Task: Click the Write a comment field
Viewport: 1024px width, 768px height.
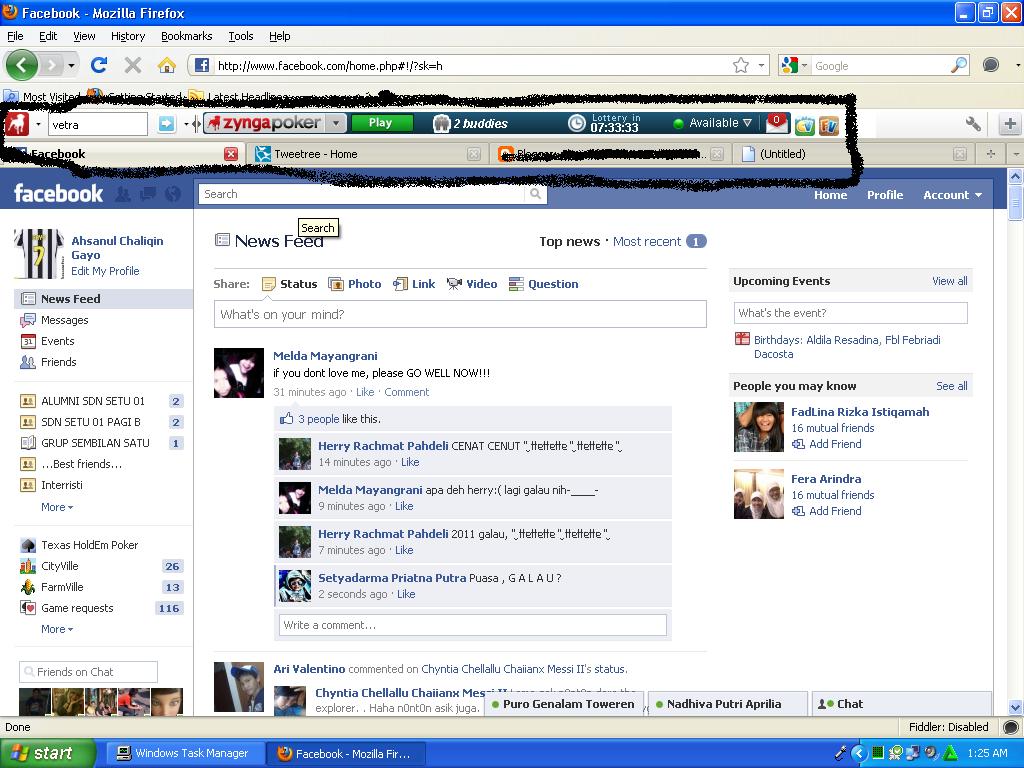Action: [473, 625]
